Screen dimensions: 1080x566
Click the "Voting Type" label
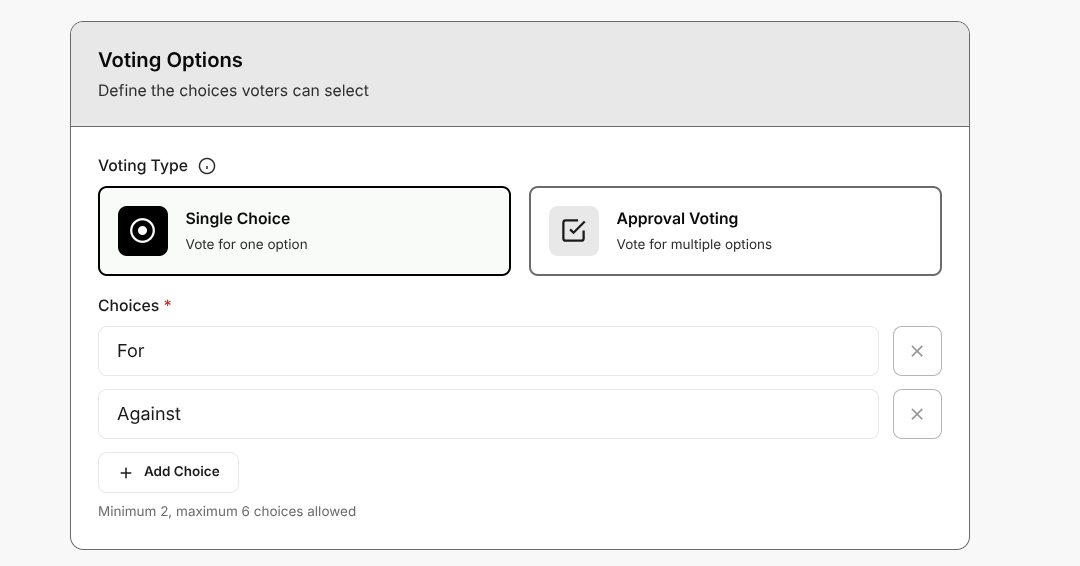(x=143, y=166)
